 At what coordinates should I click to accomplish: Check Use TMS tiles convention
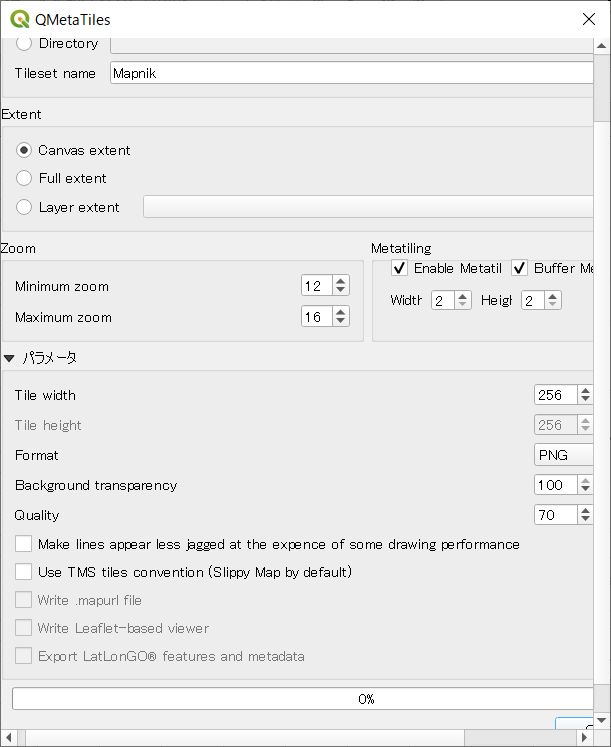[23, 572]
